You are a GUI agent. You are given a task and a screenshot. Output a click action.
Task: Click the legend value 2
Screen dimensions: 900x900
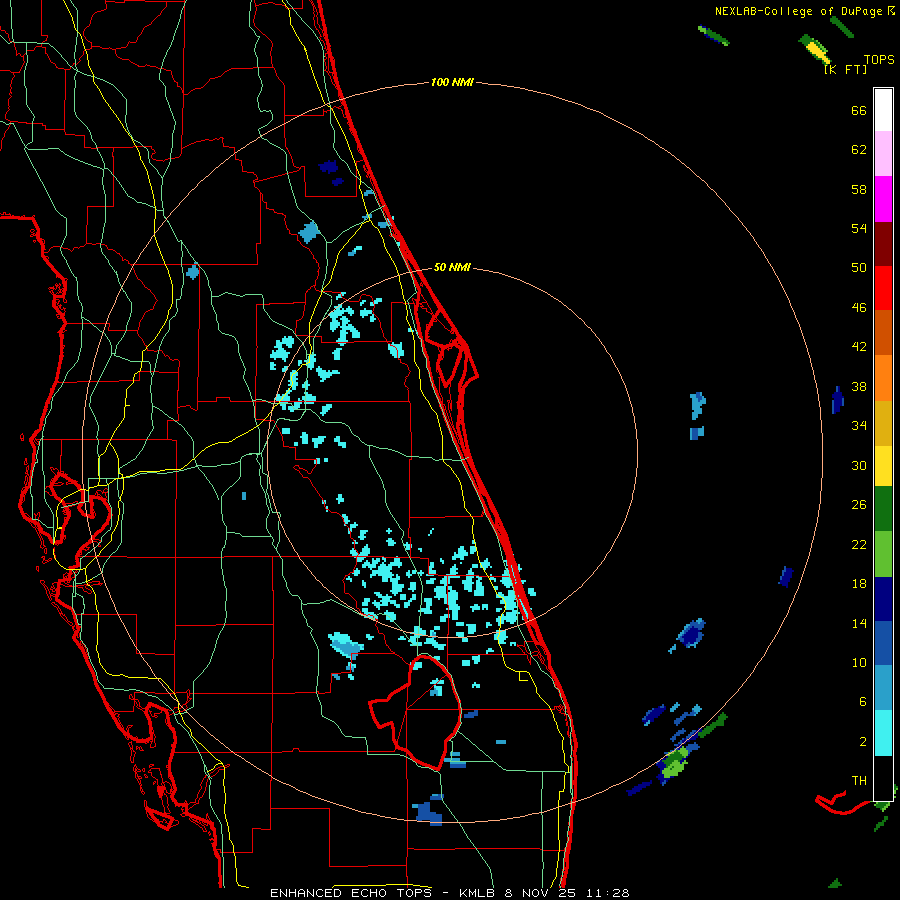click(863, 741)
